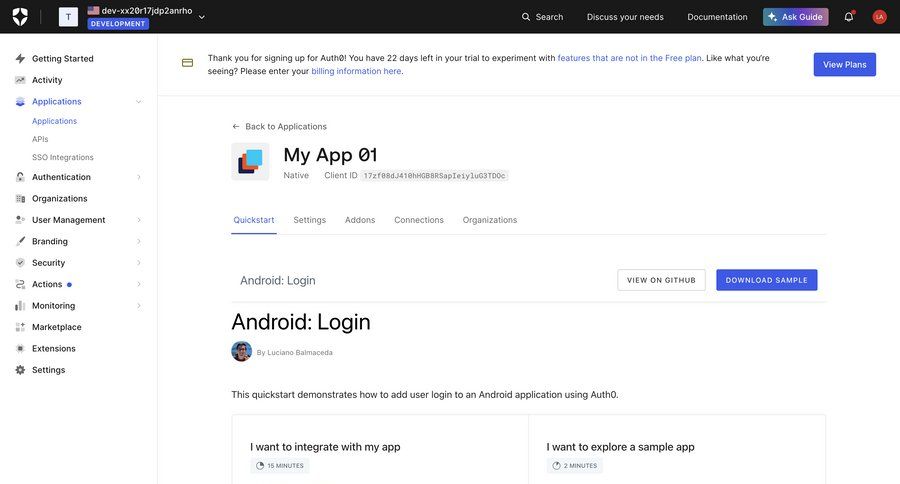Click the credit card icon in trial banner
Screen dimensions: 900x484
187,63
